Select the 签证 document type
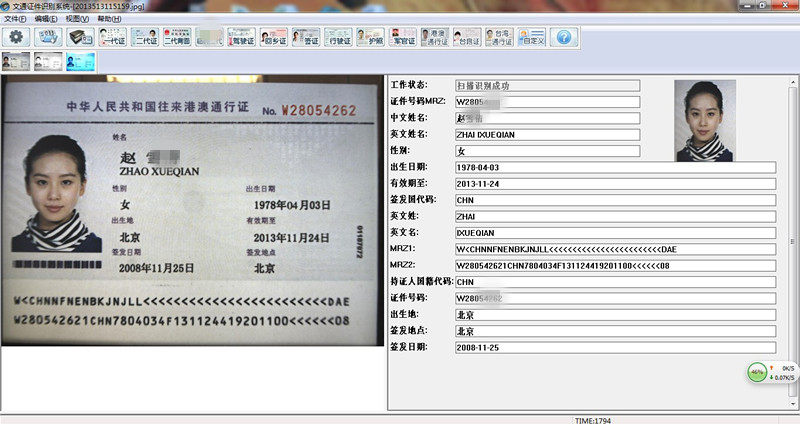Image resolution: width=800 pixels, height=424 pixels. 306,37
